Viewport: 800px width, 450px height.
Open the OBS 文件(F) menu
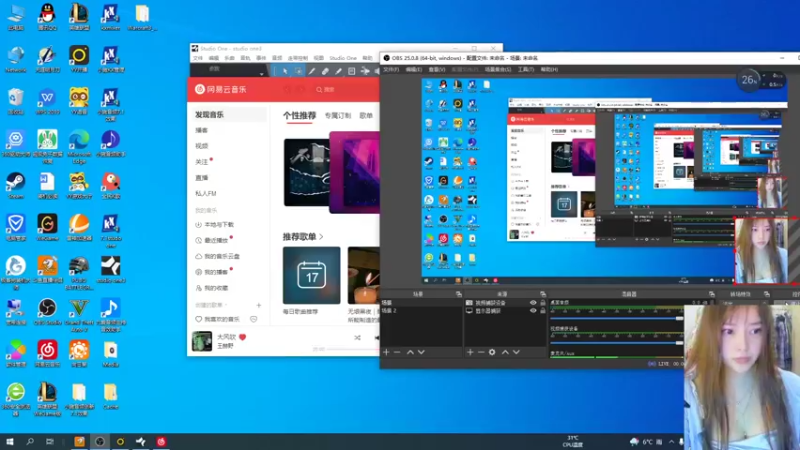pyautogui.click(x=391, y=69)
